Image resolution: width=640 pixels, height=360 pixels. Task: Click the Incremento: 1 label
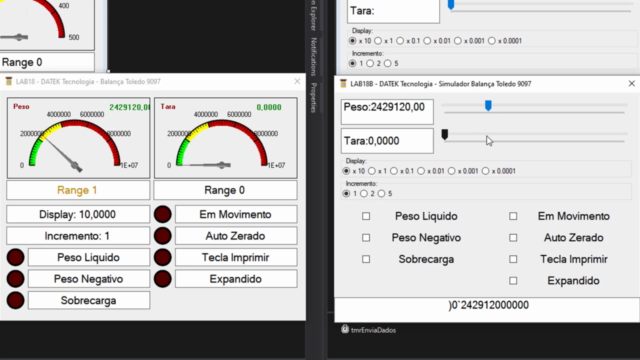78,236
